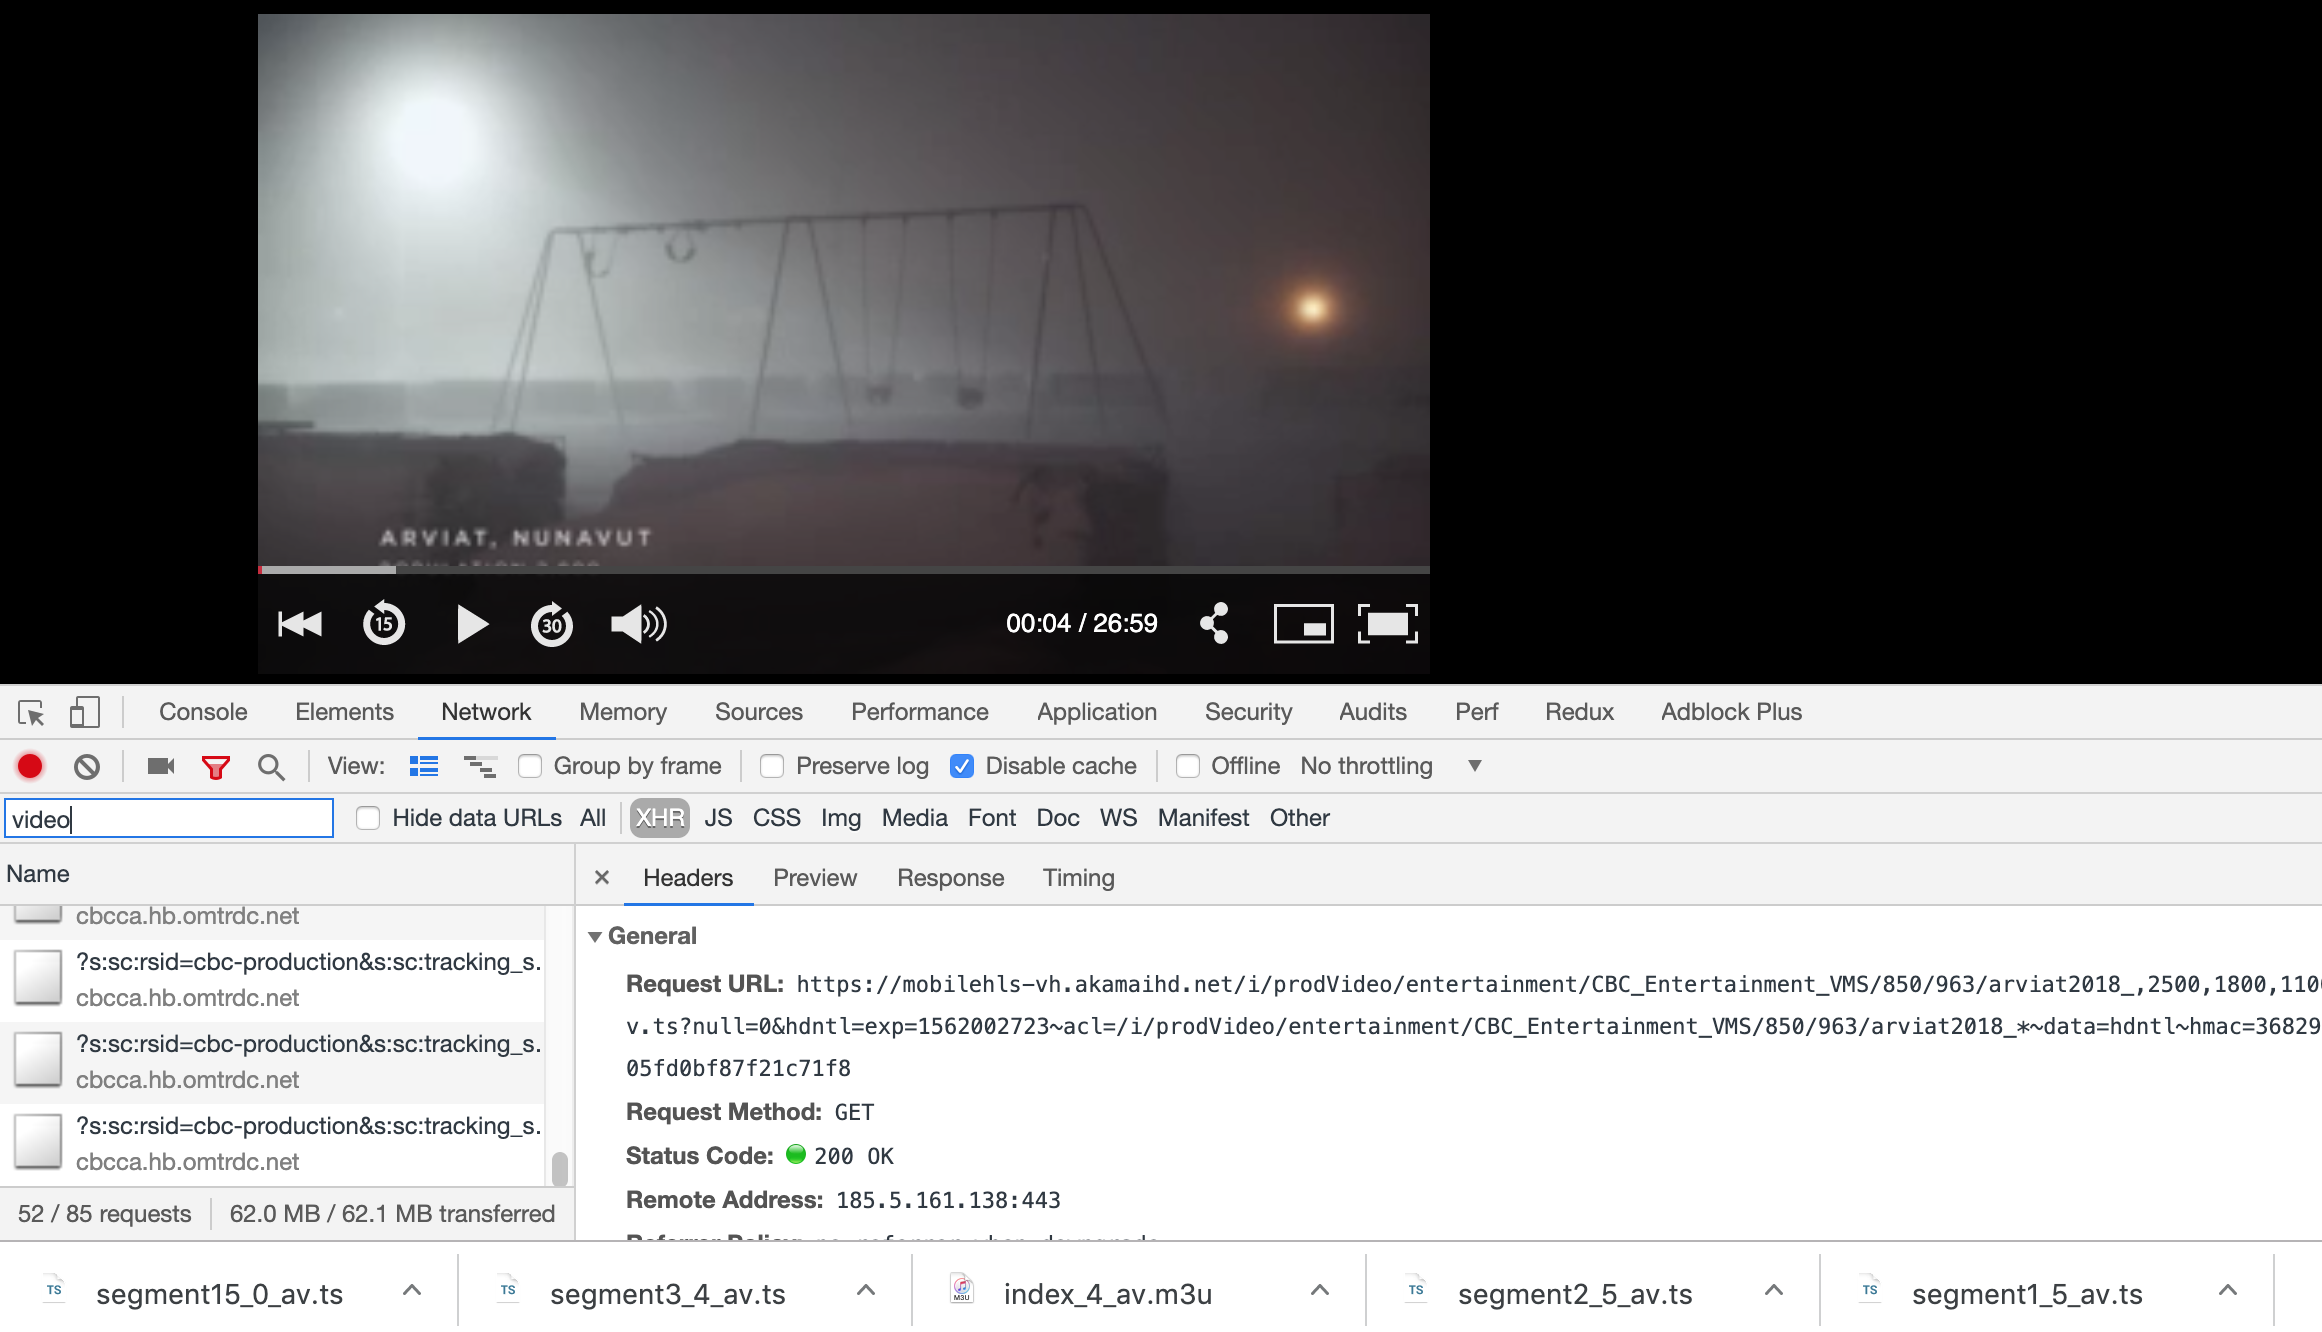Open network search
This screenshot has width=2322, height=1332.
(271, 767)
